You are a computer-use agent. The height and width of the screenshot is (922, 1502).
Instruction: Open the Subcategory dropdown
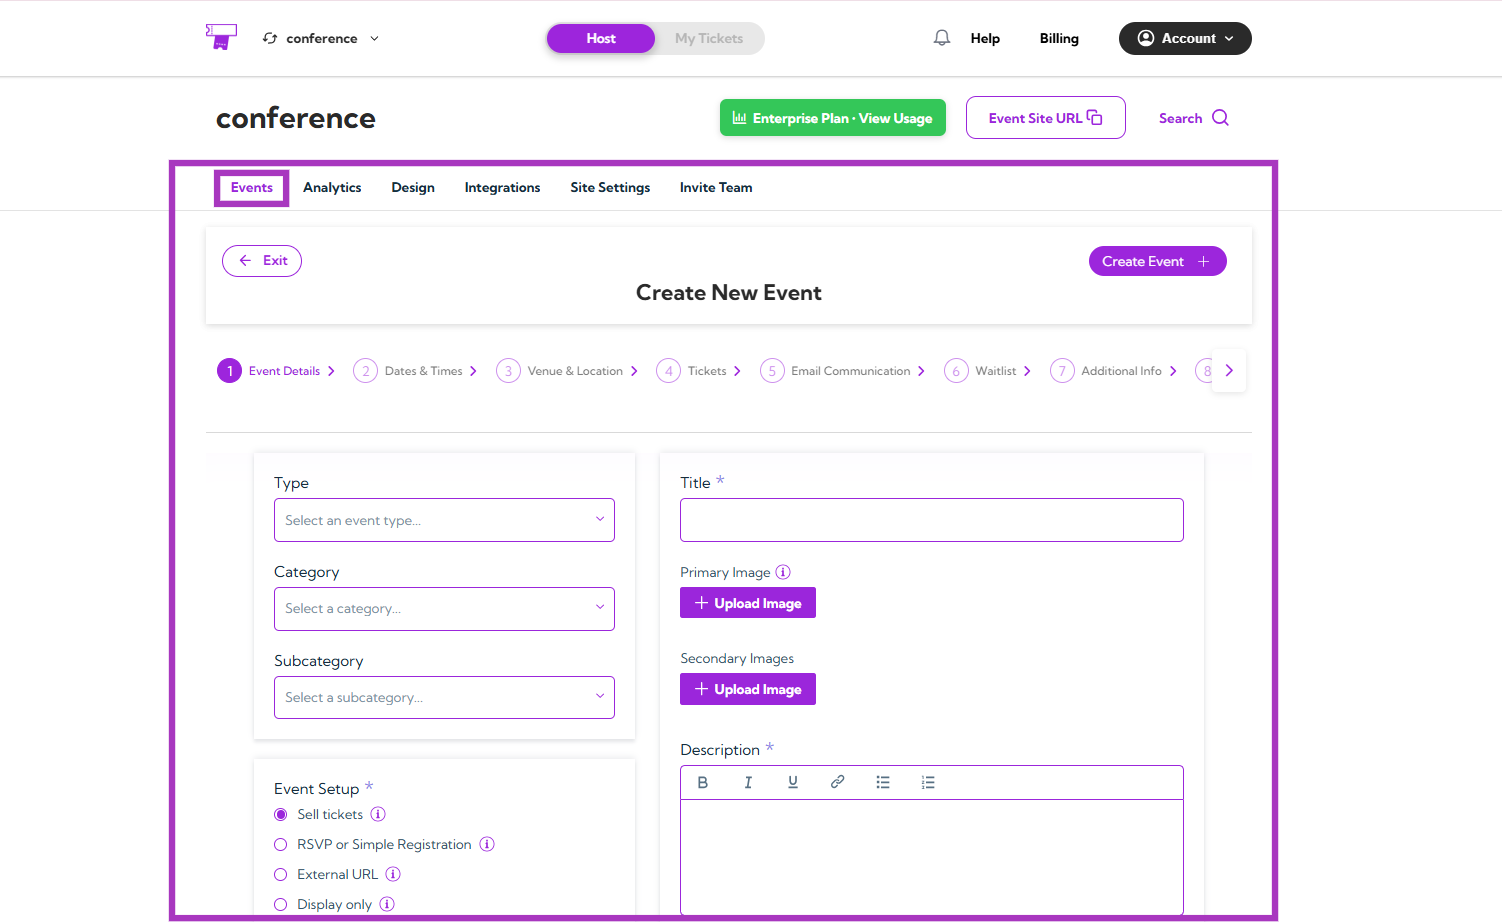444,697
